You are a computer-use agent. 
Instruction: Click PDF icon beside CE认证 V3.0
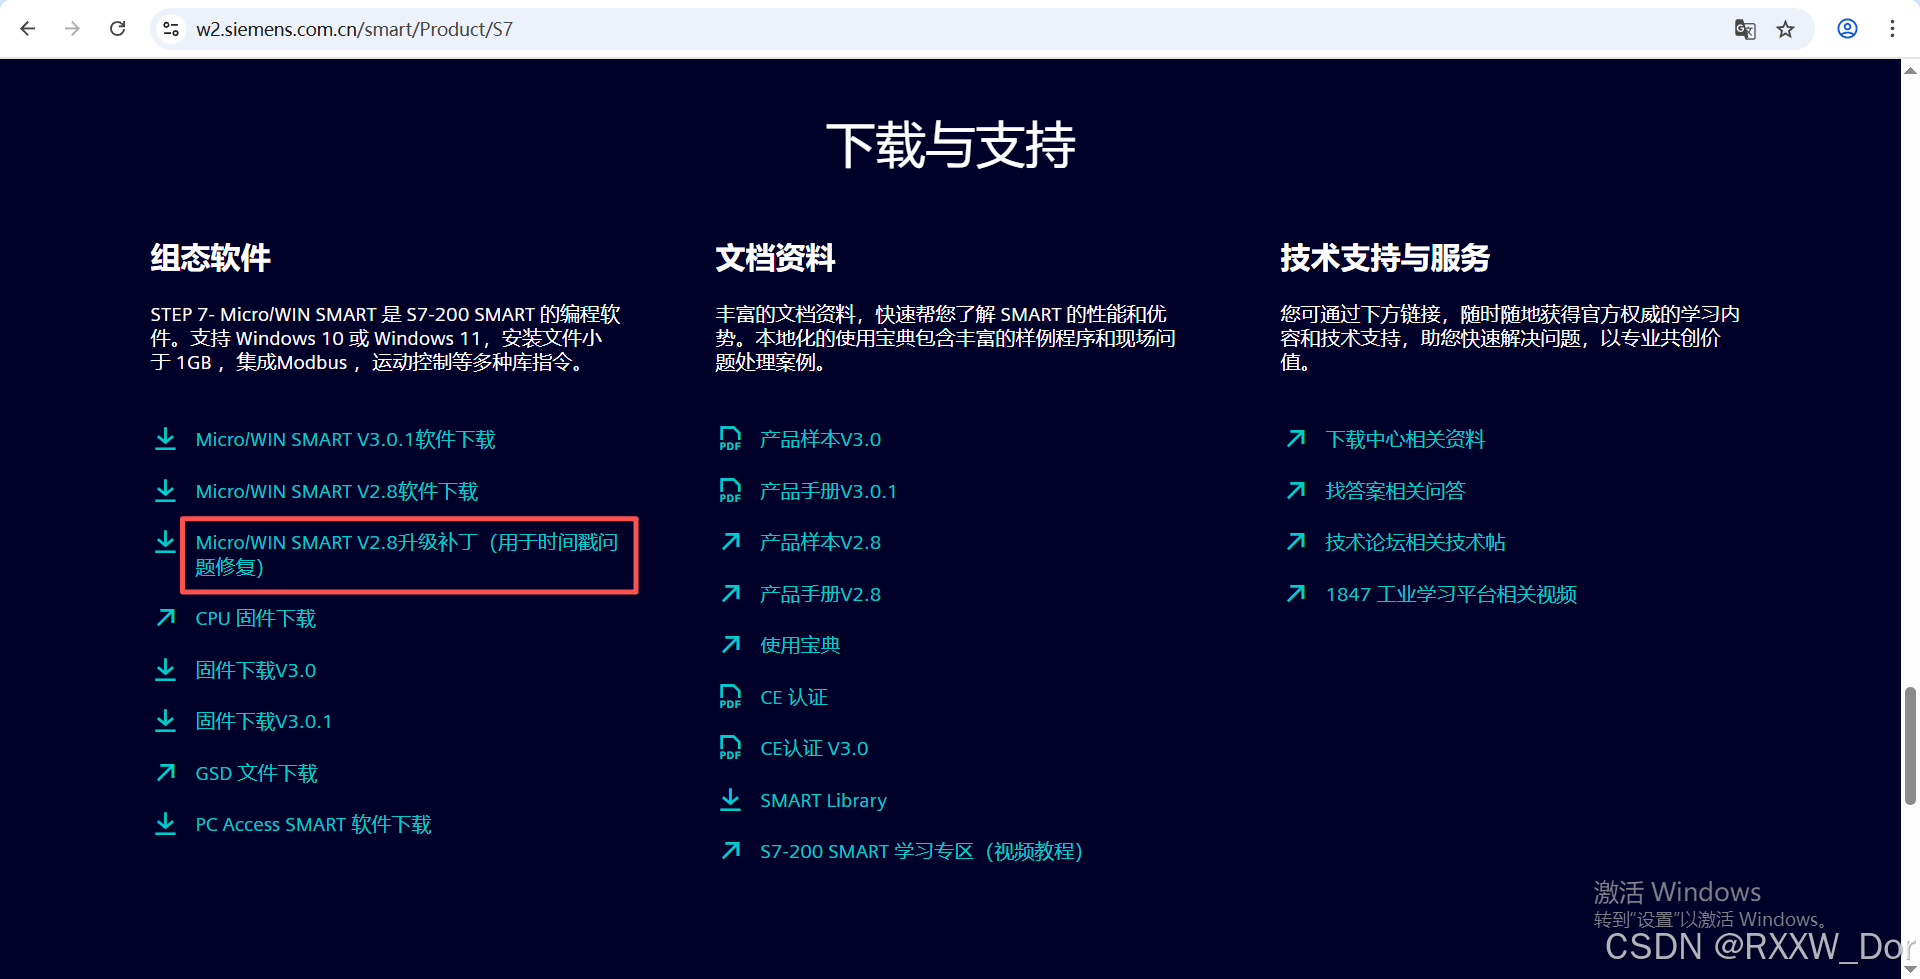click(x=731, y=748)
